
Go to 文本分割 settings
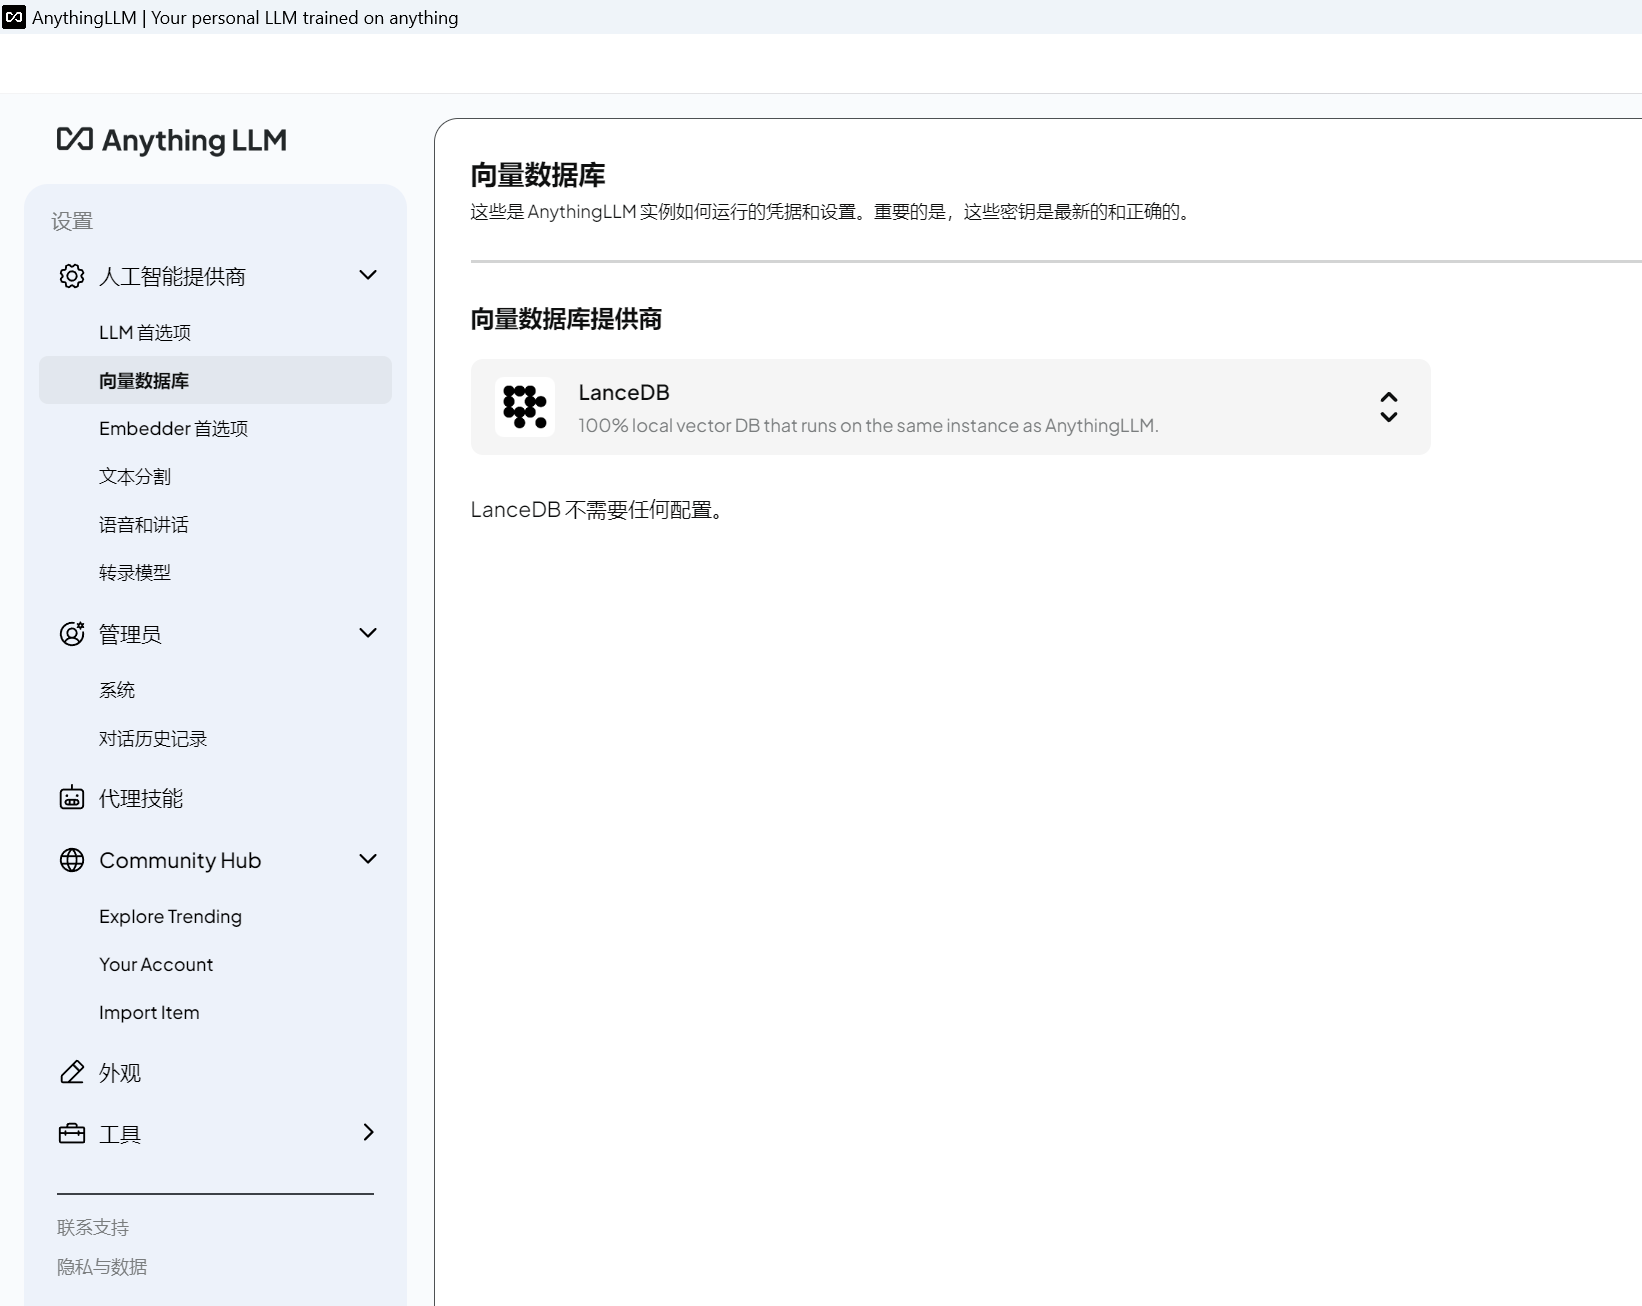tap(135, 477)
